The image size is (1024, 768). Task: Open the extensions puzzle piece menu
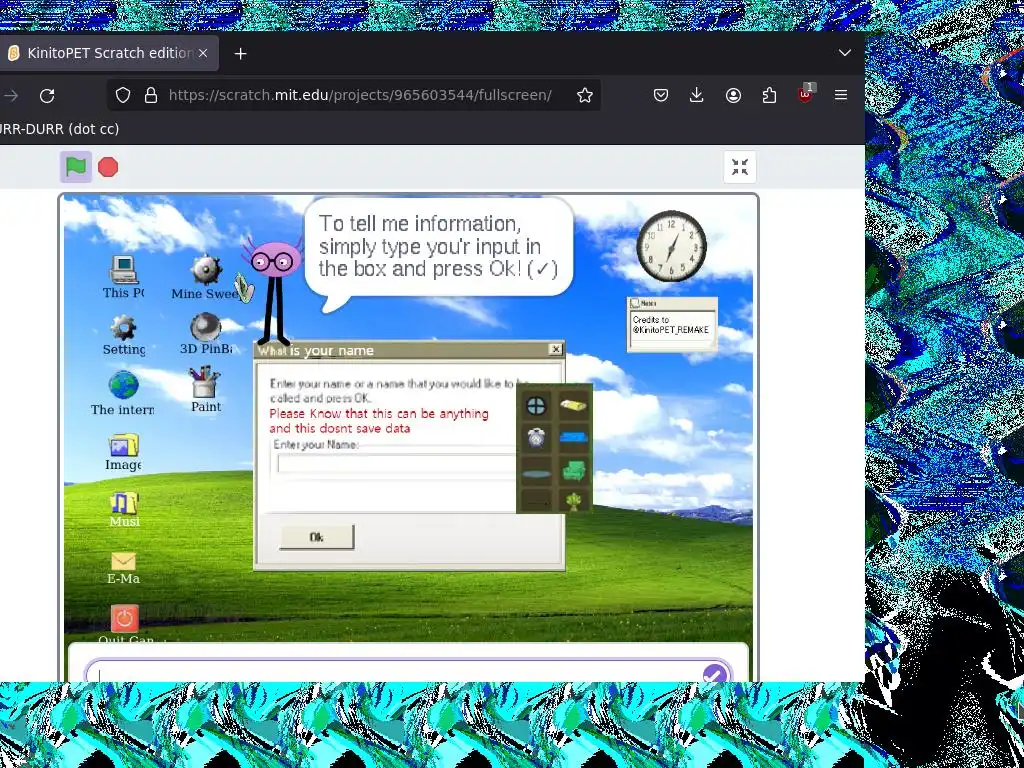(769, 95)
